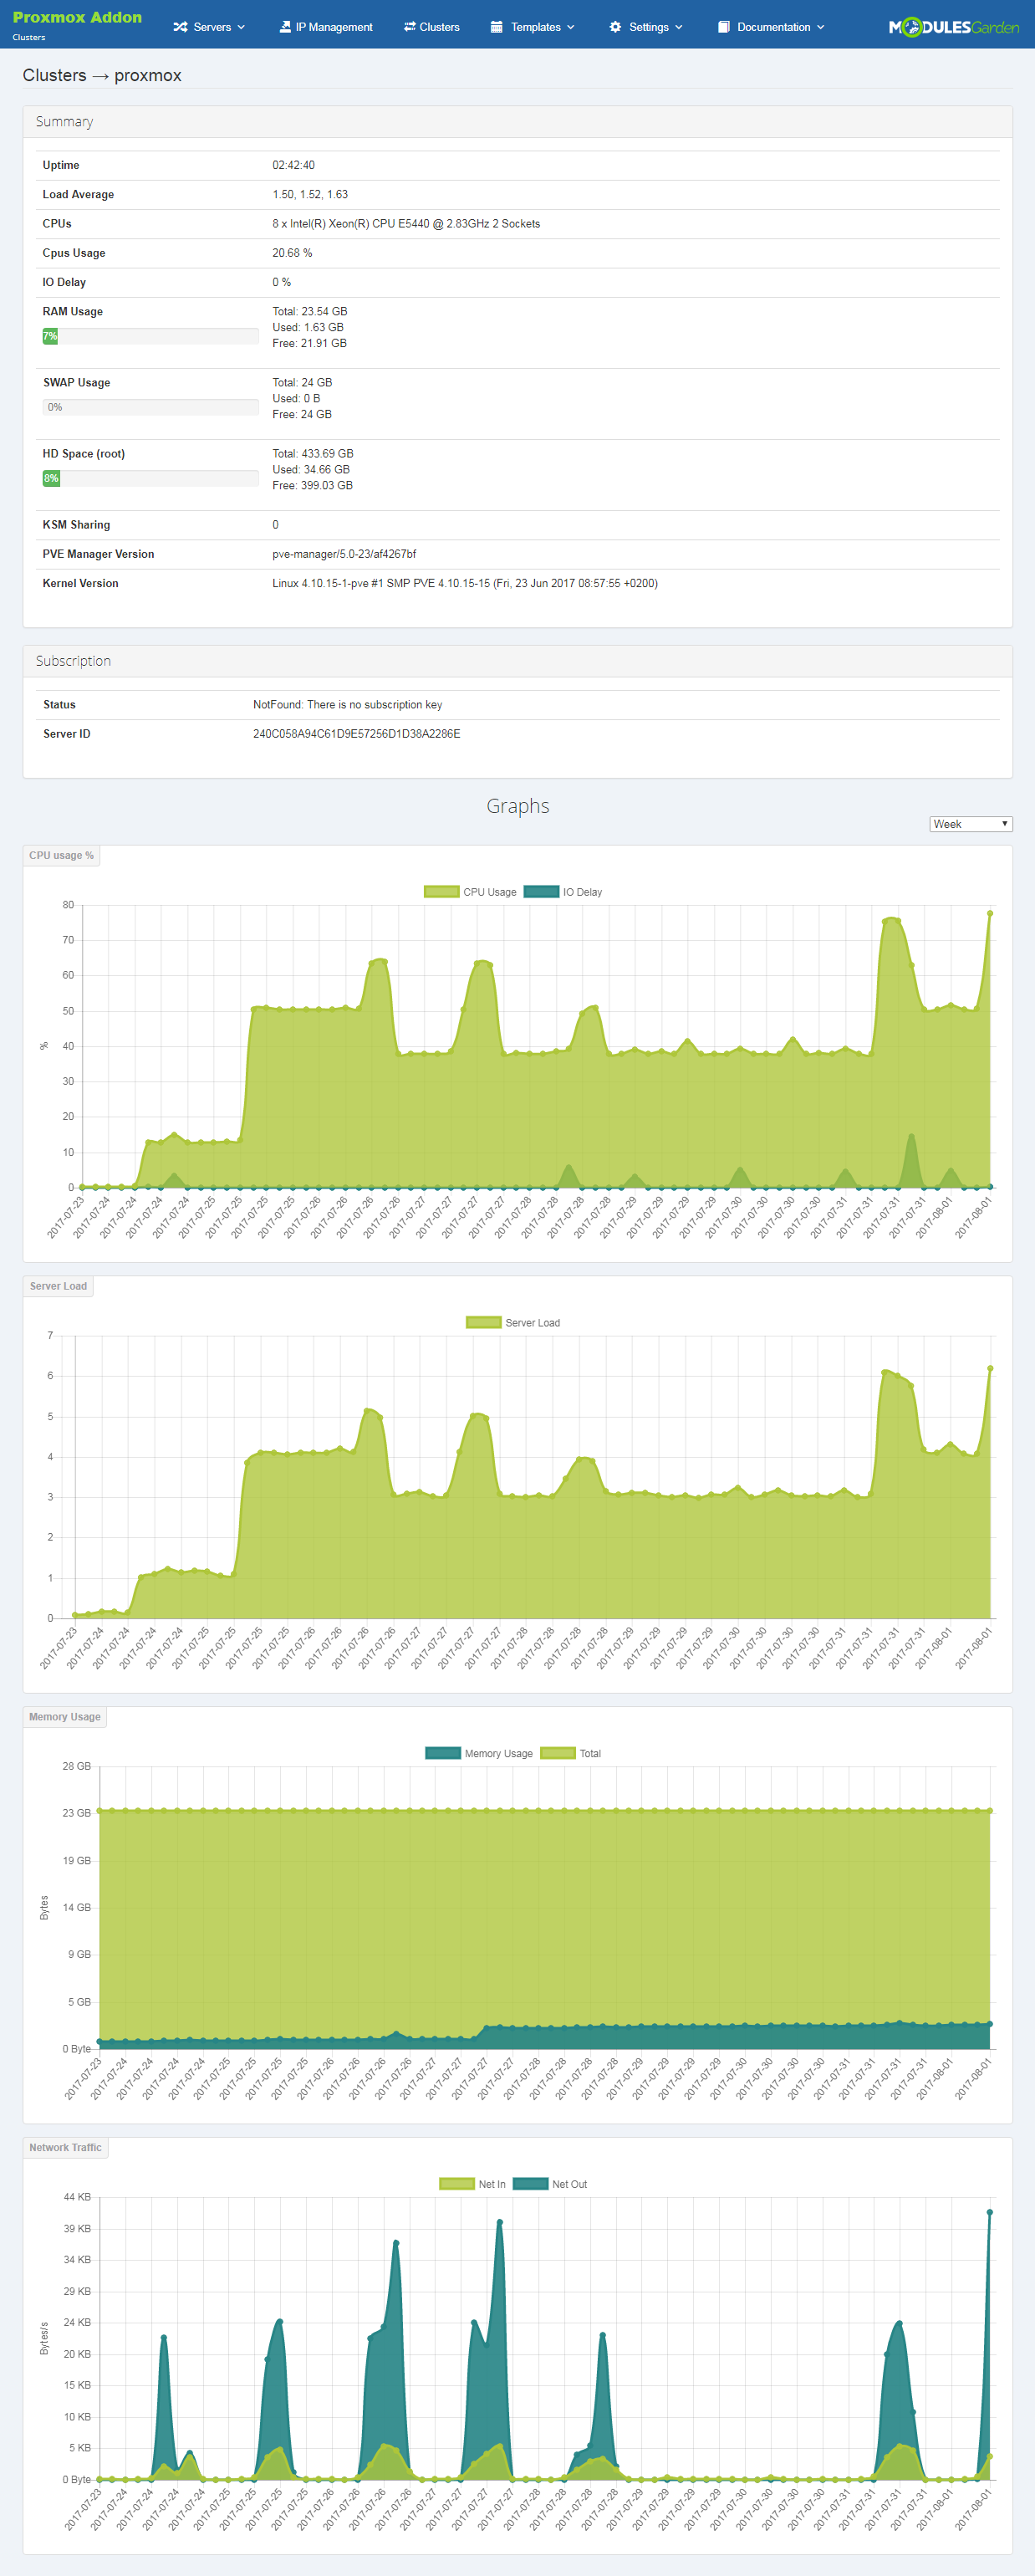
Task: Click the Settings gear icon
Action: tap(615, 27)
